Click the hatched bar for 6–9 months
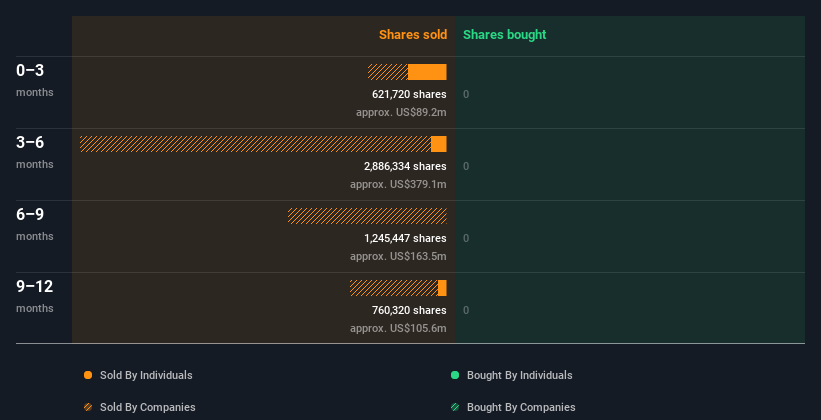This screenshot has width=821, height=420. (x=367, y=216)
